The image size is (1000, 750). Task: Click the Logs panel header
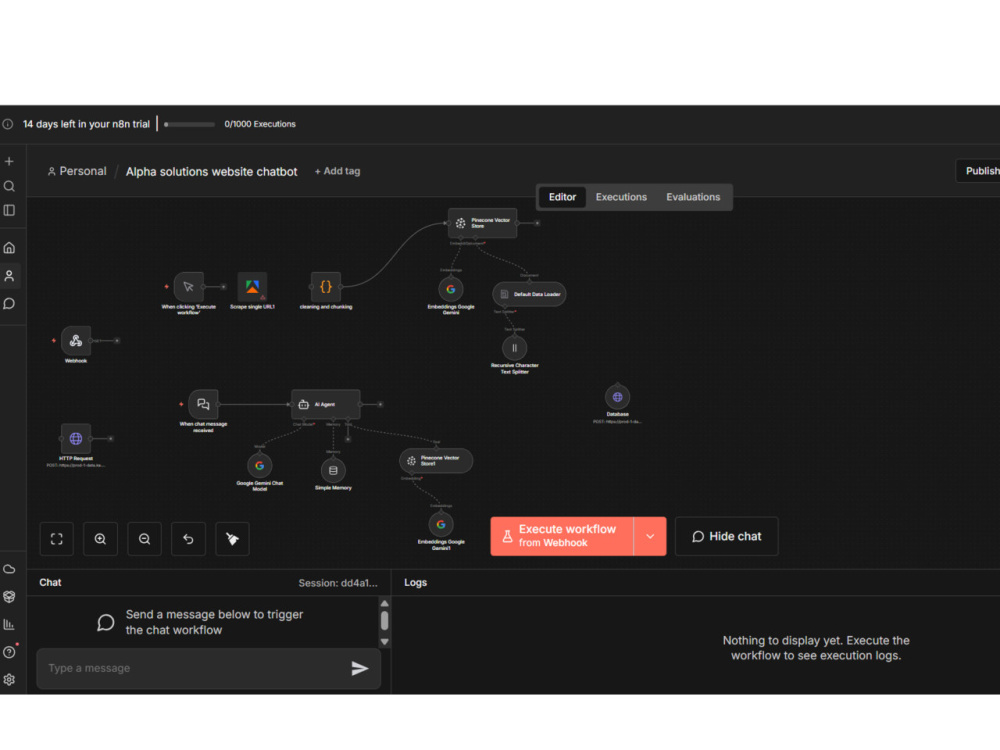(416, 582)
